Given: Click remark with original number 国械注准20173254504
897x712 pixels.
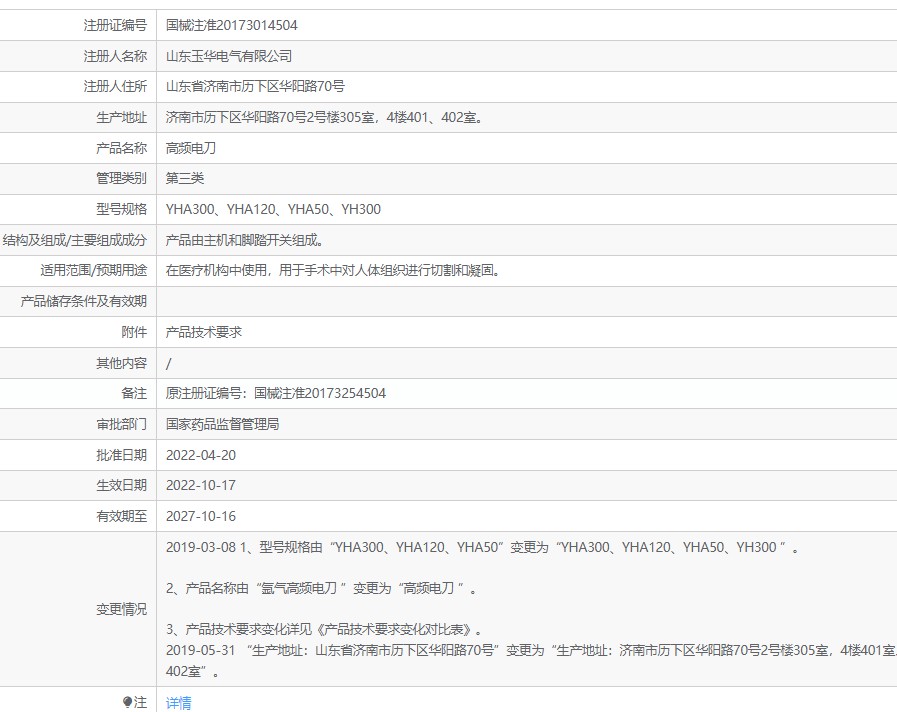Looking at the screenshot, I should (x=276, y=393).
